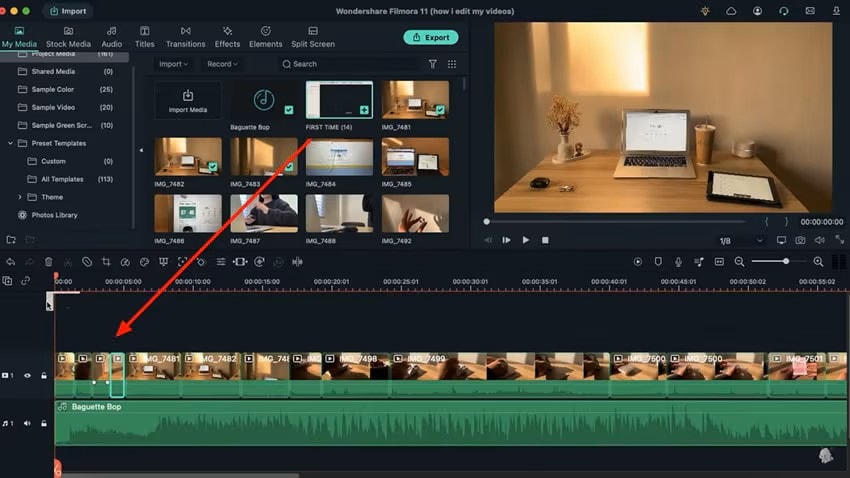Click the zoom in magnifier on timeline

pos(819,262)
